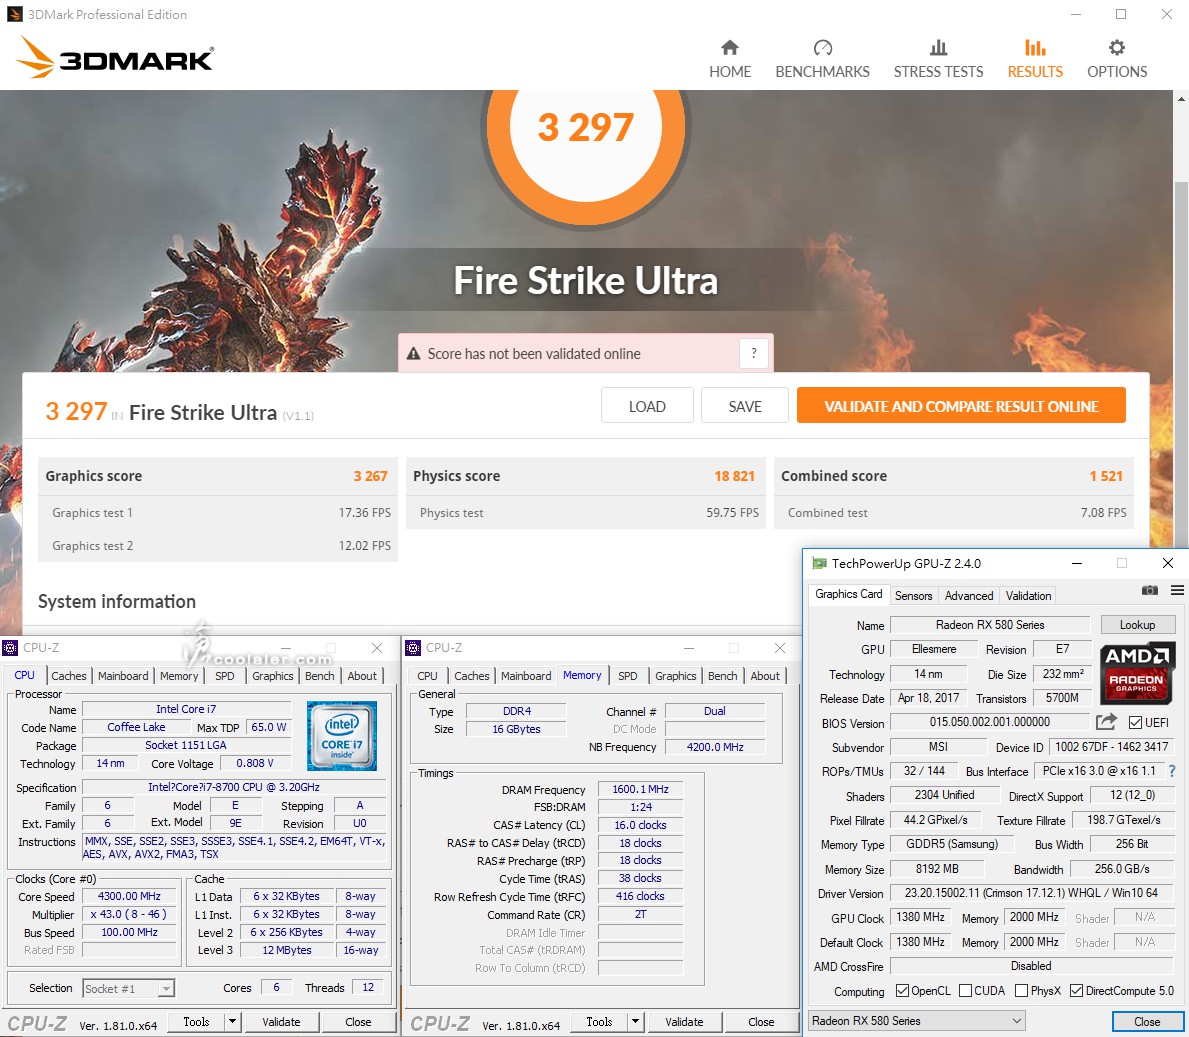Open Bench tab in left CPU-Z
The width and height of the screenshot is (1189, 1037).
pyautogui.click(x=319, y=675)
